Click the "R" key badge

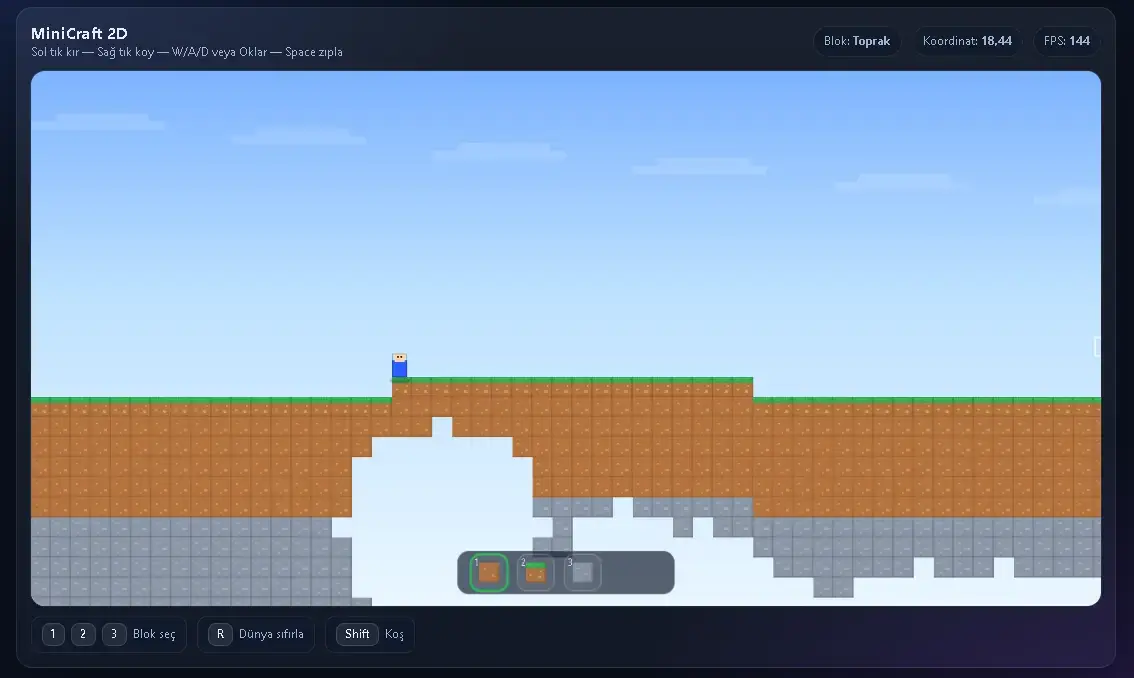220,634
